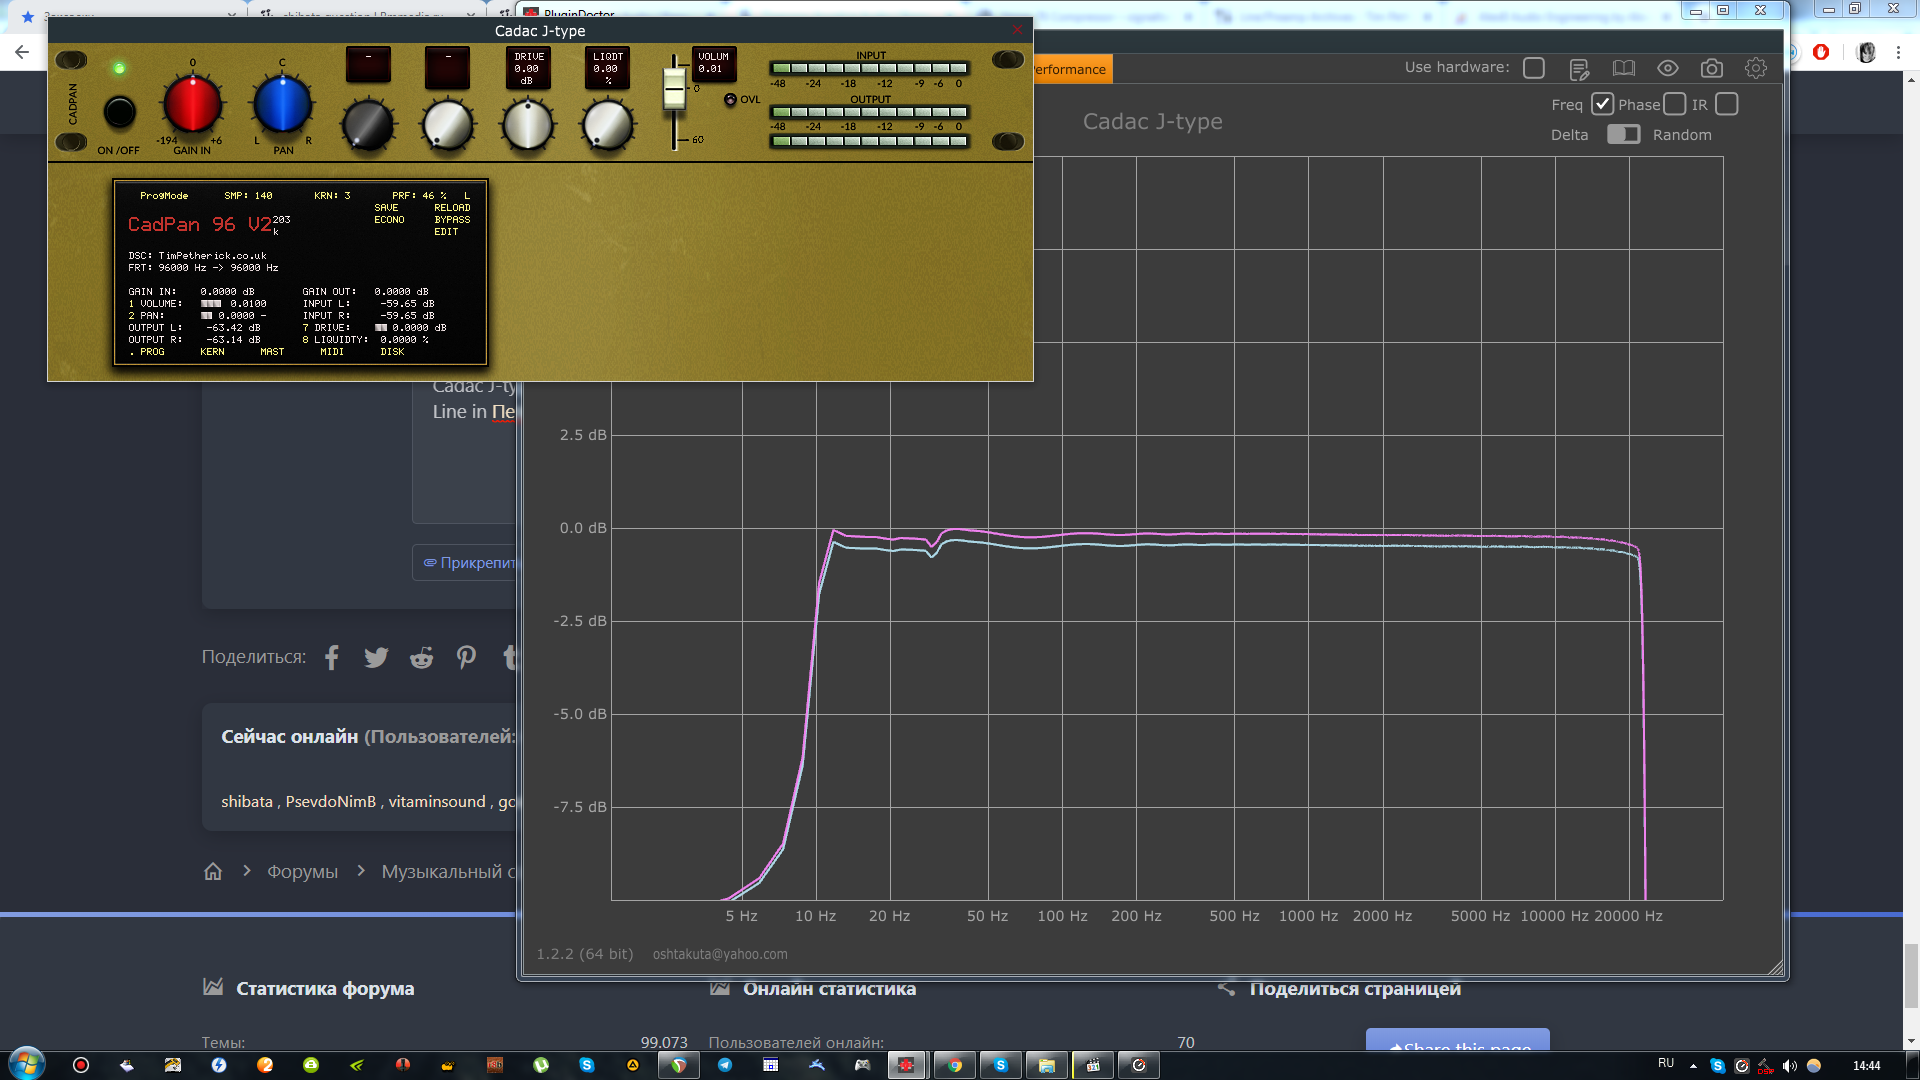
Task: Click the red GAIN IN knob
Action: tap(192, 104)
